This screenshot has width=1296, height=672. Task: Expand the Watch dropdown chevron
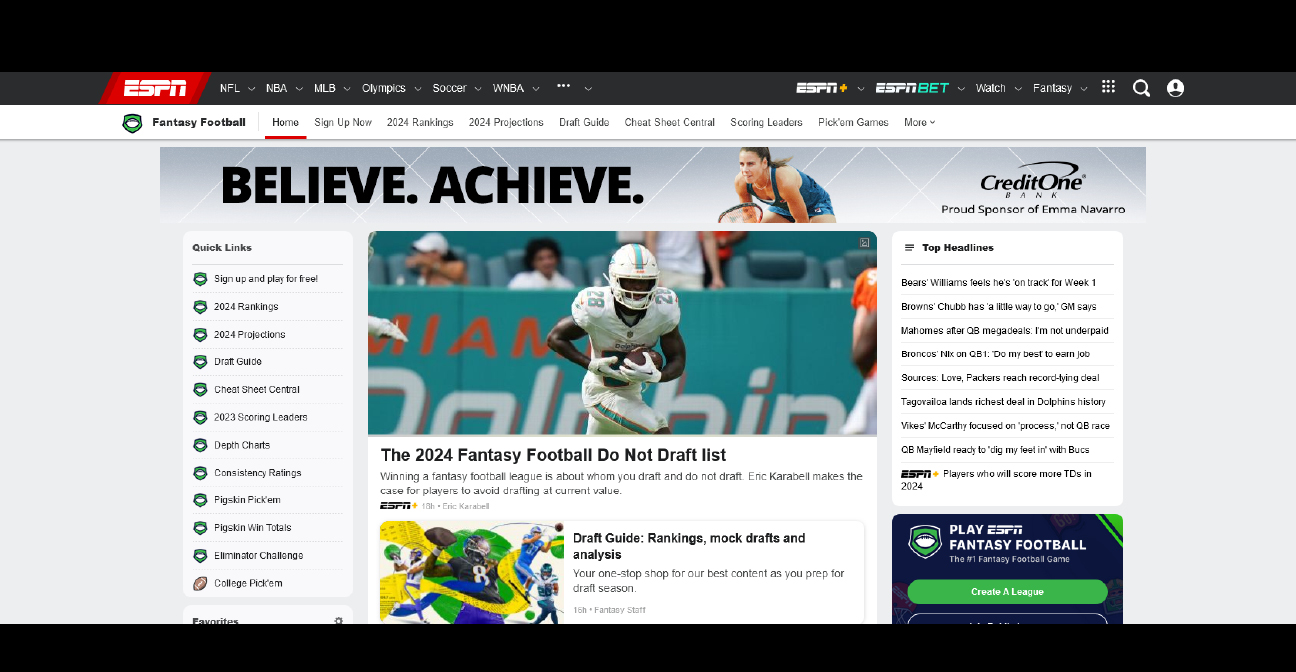[x=1018, y=89]
